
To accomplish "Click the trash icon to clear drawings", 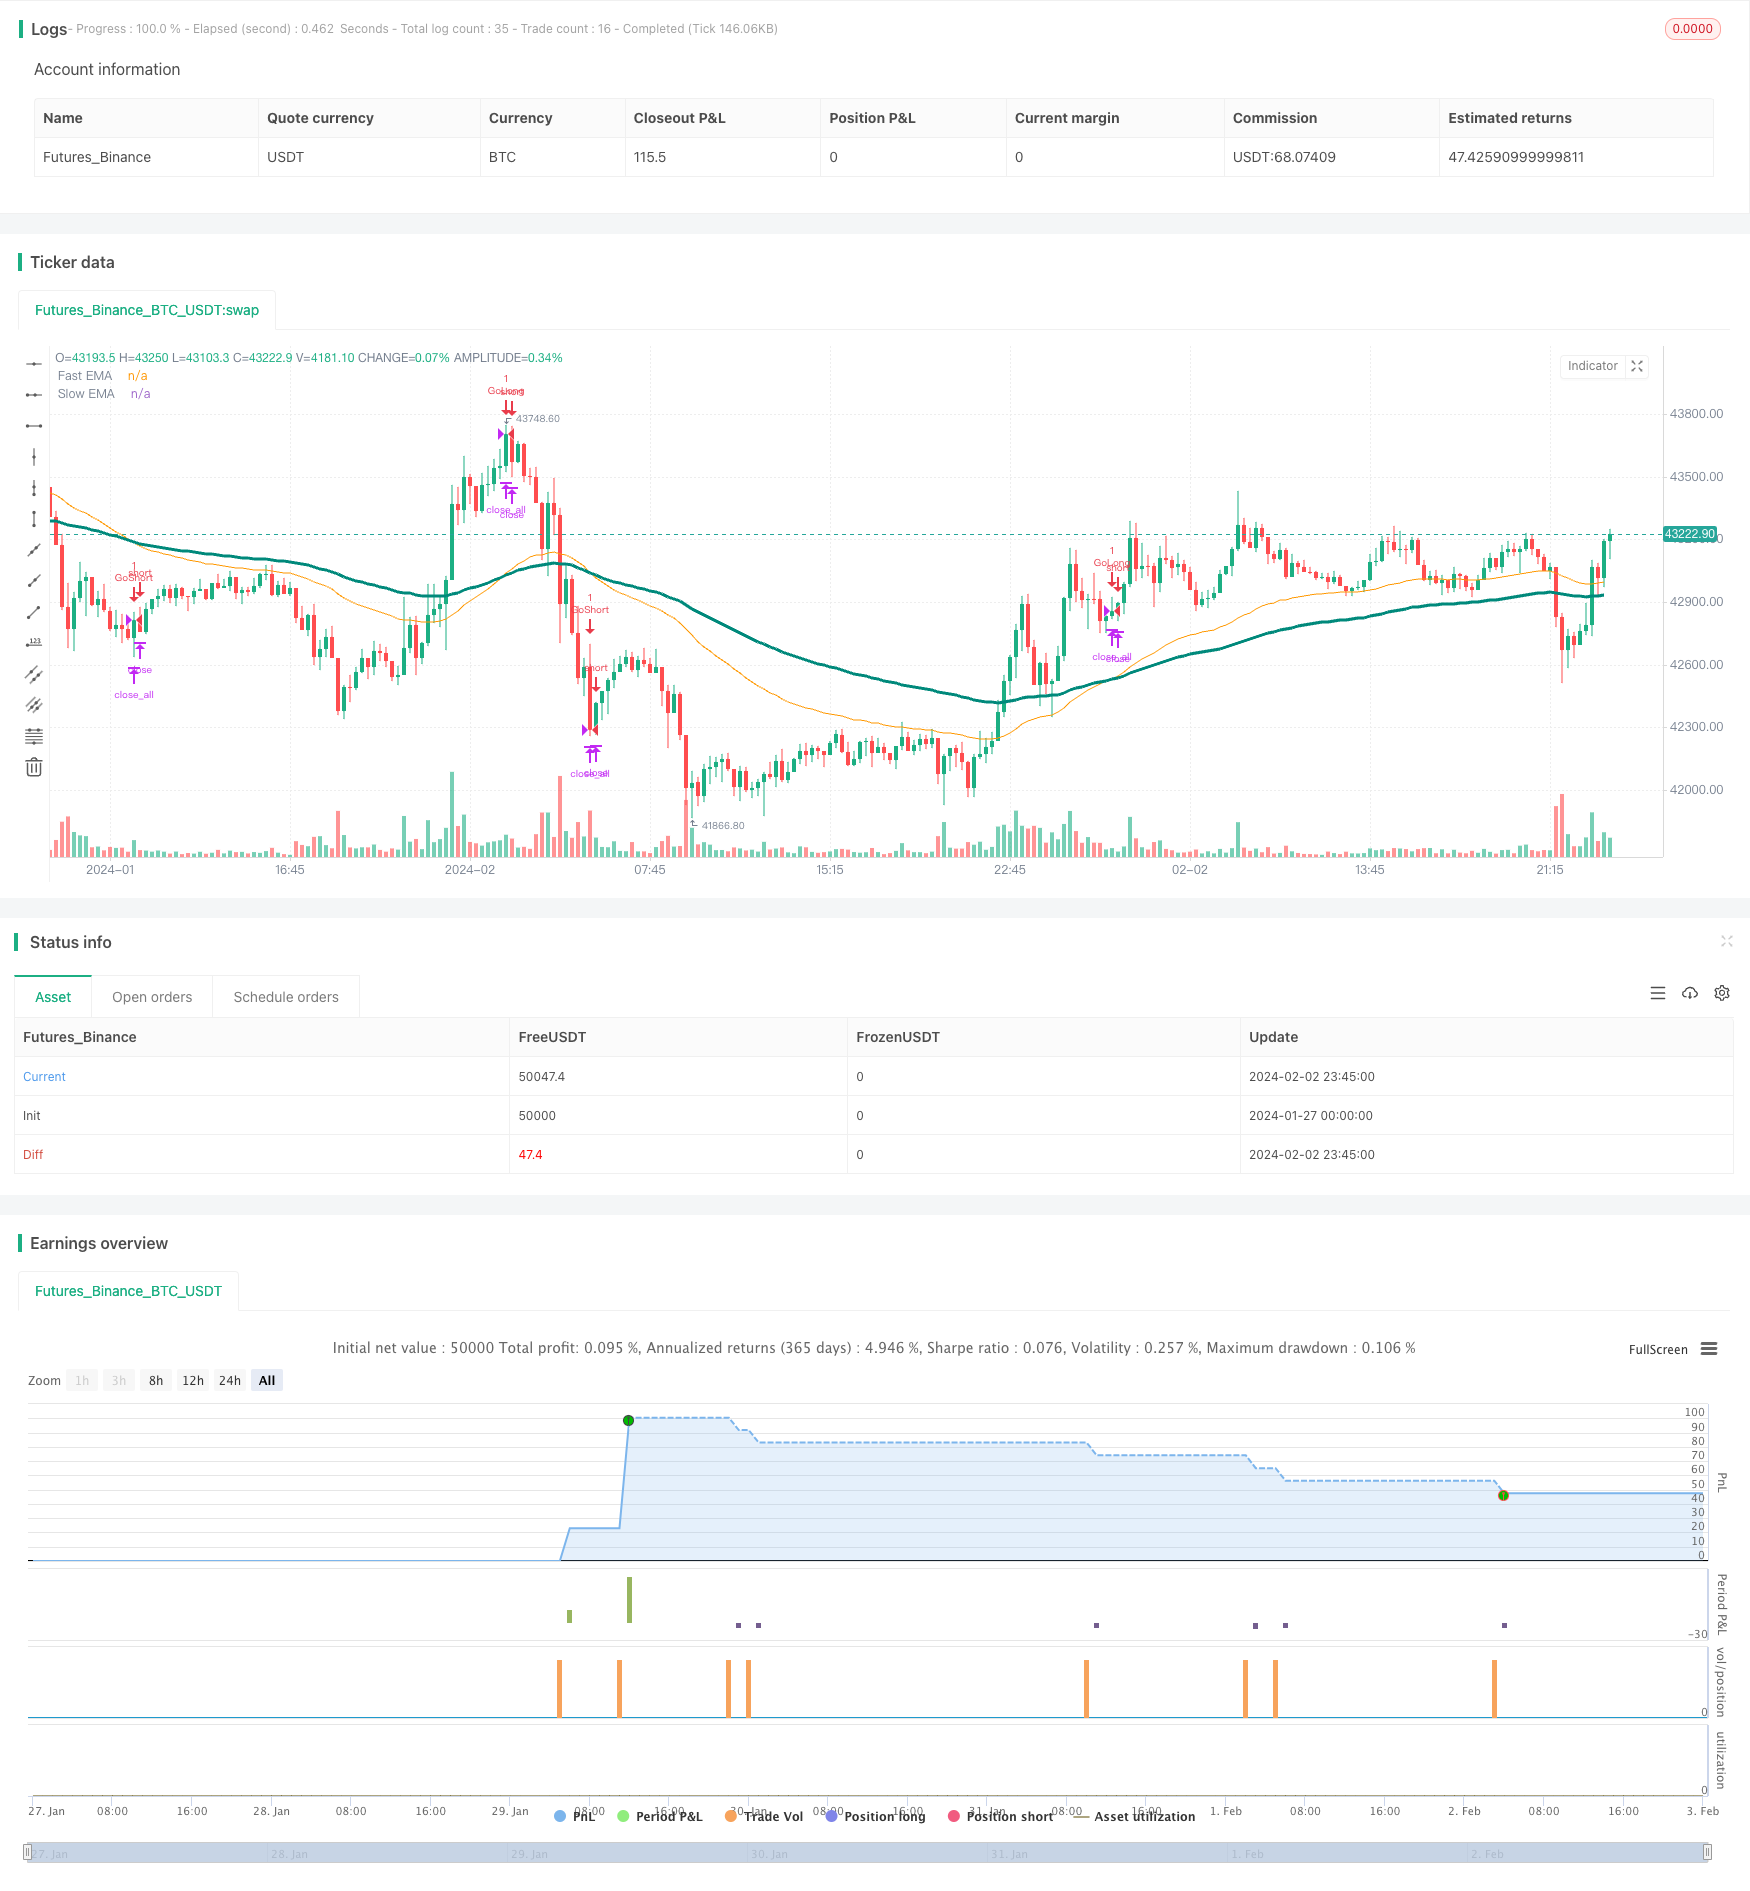I will pos(34,767).
